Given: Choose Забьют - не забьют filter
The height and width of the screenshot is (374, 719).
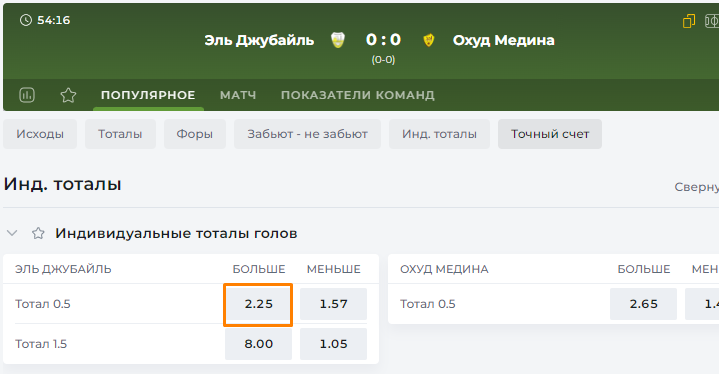Looking at the screenshot, I should click(307, 134).
